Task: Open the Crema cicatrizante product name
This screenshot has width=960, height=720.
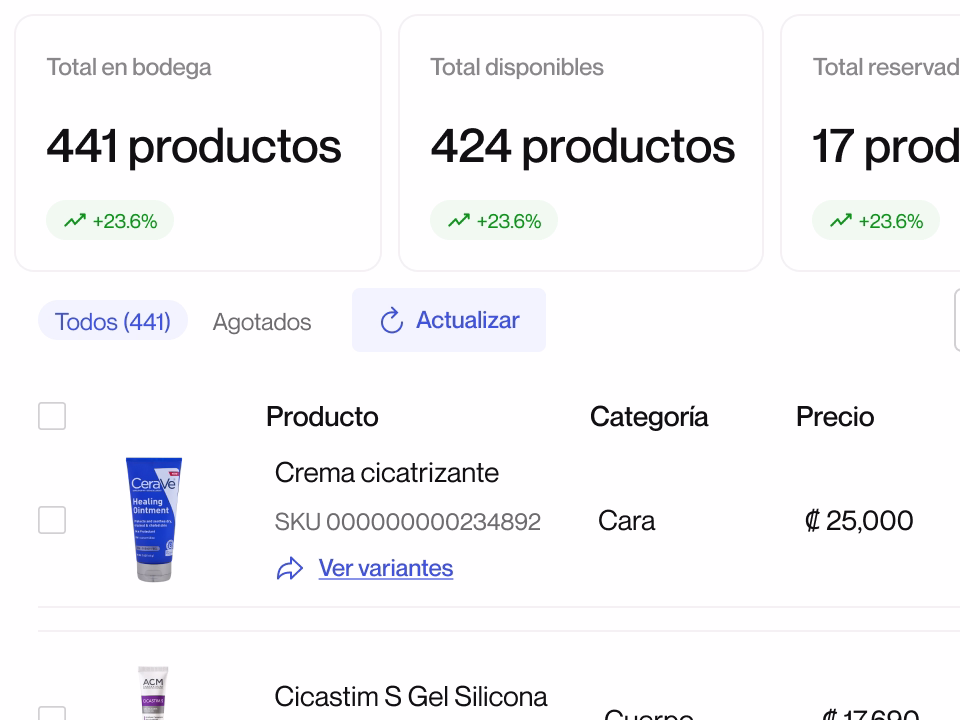Action: pyautogui.click(x=387, y=473)
